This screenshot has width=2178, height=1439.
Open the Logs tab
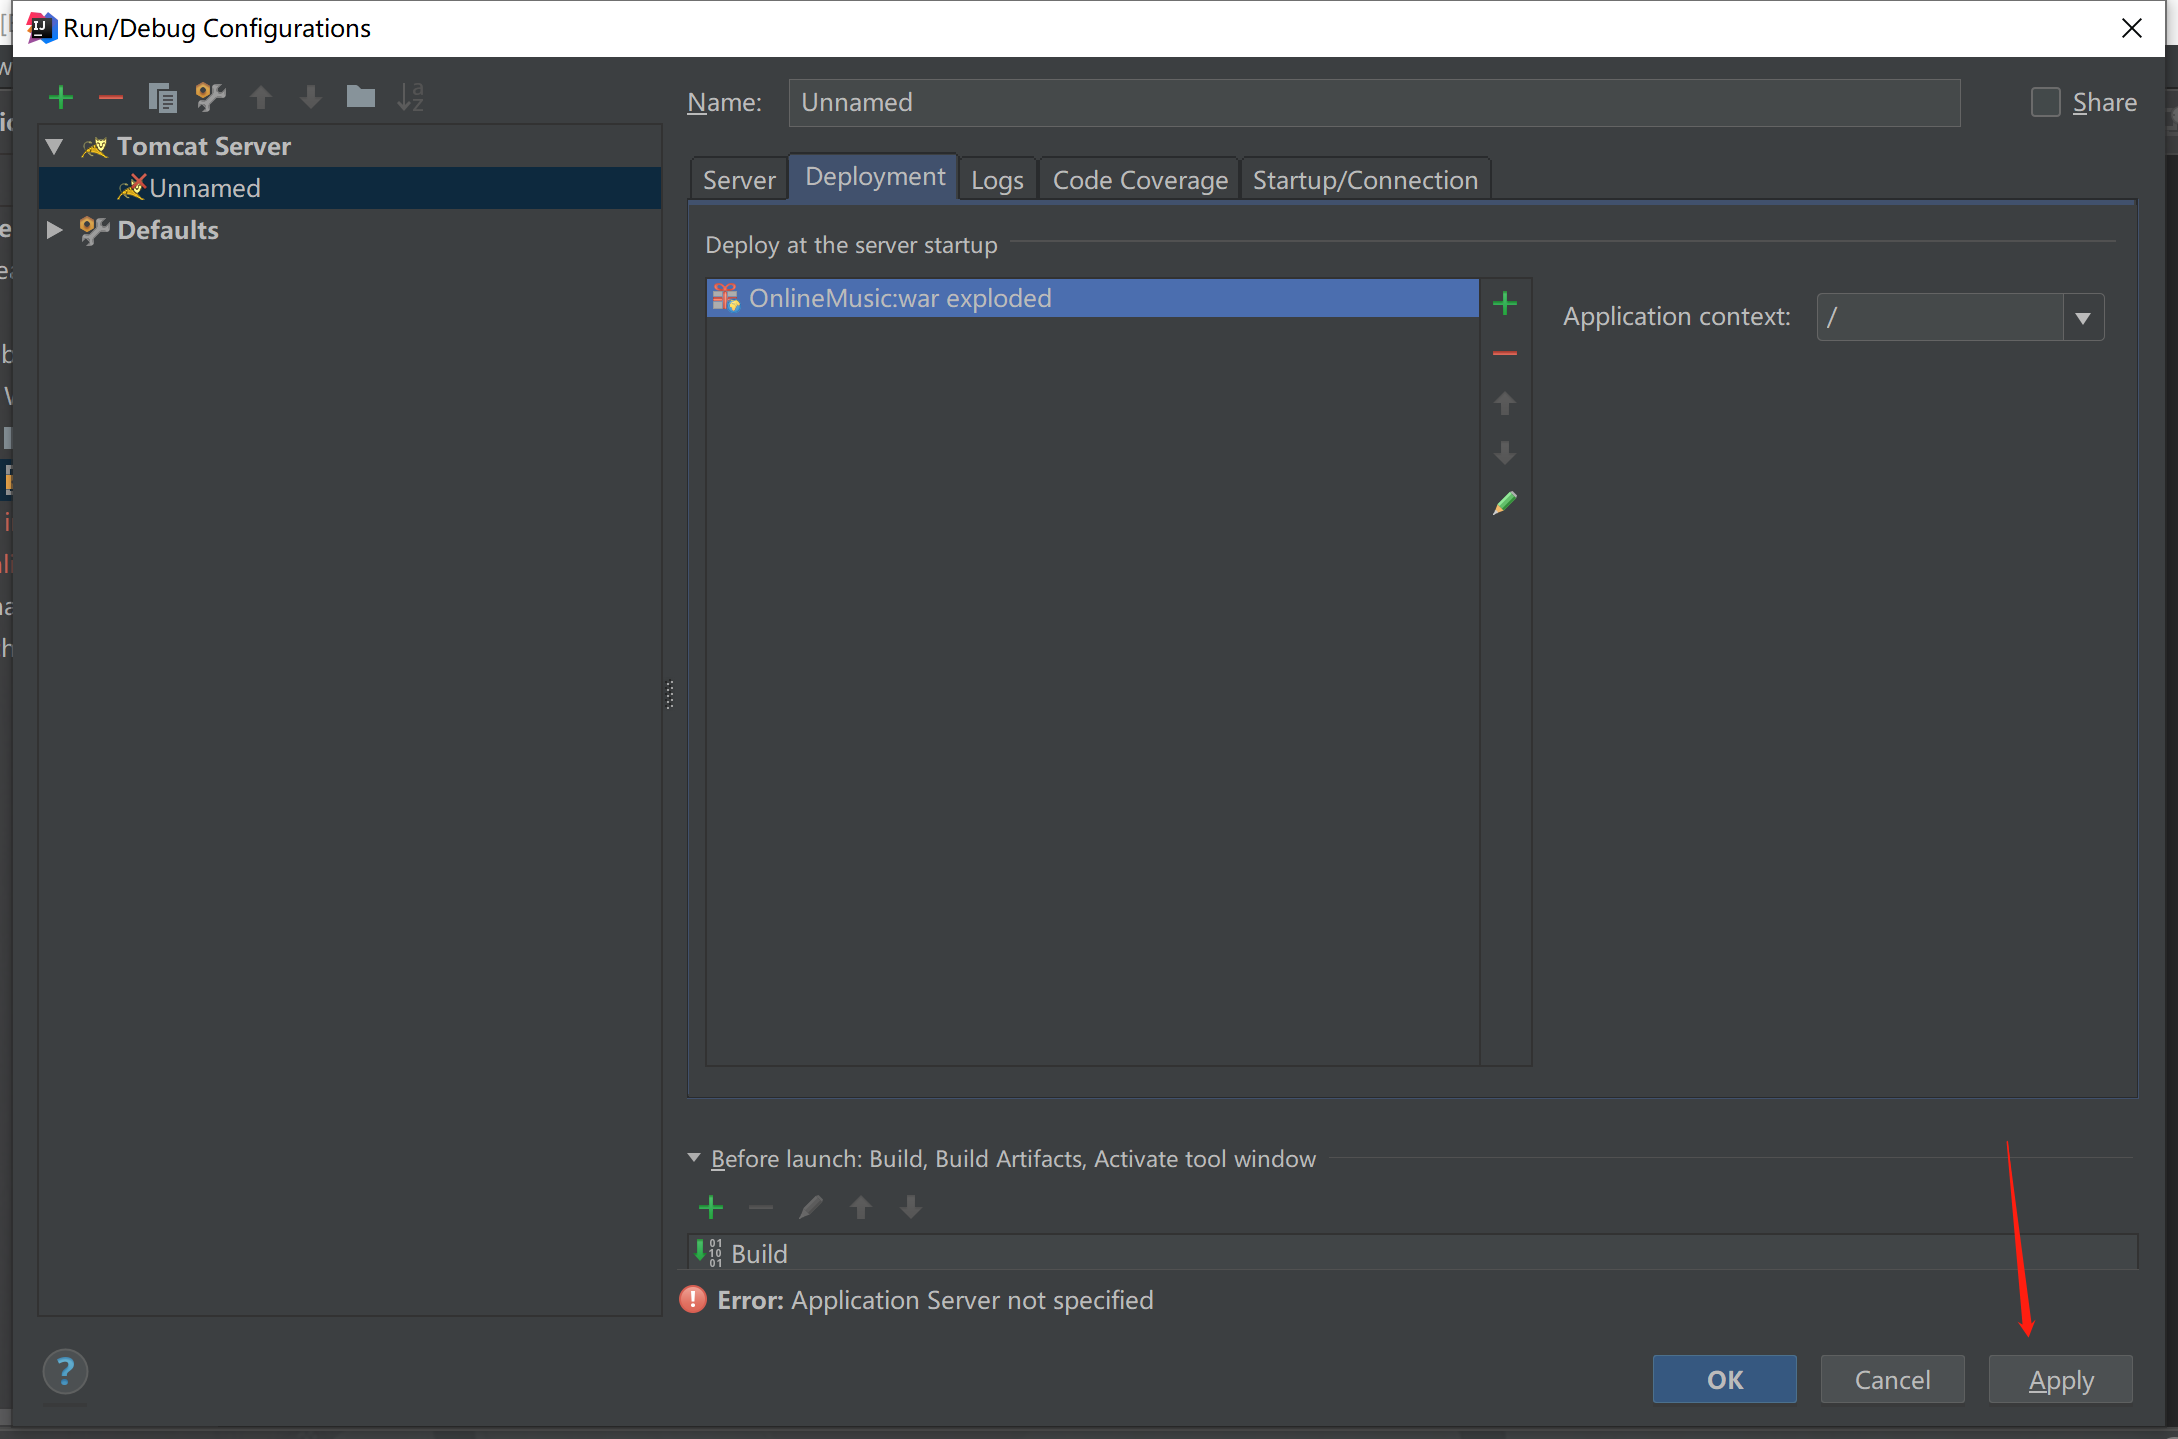click(997, 180)
